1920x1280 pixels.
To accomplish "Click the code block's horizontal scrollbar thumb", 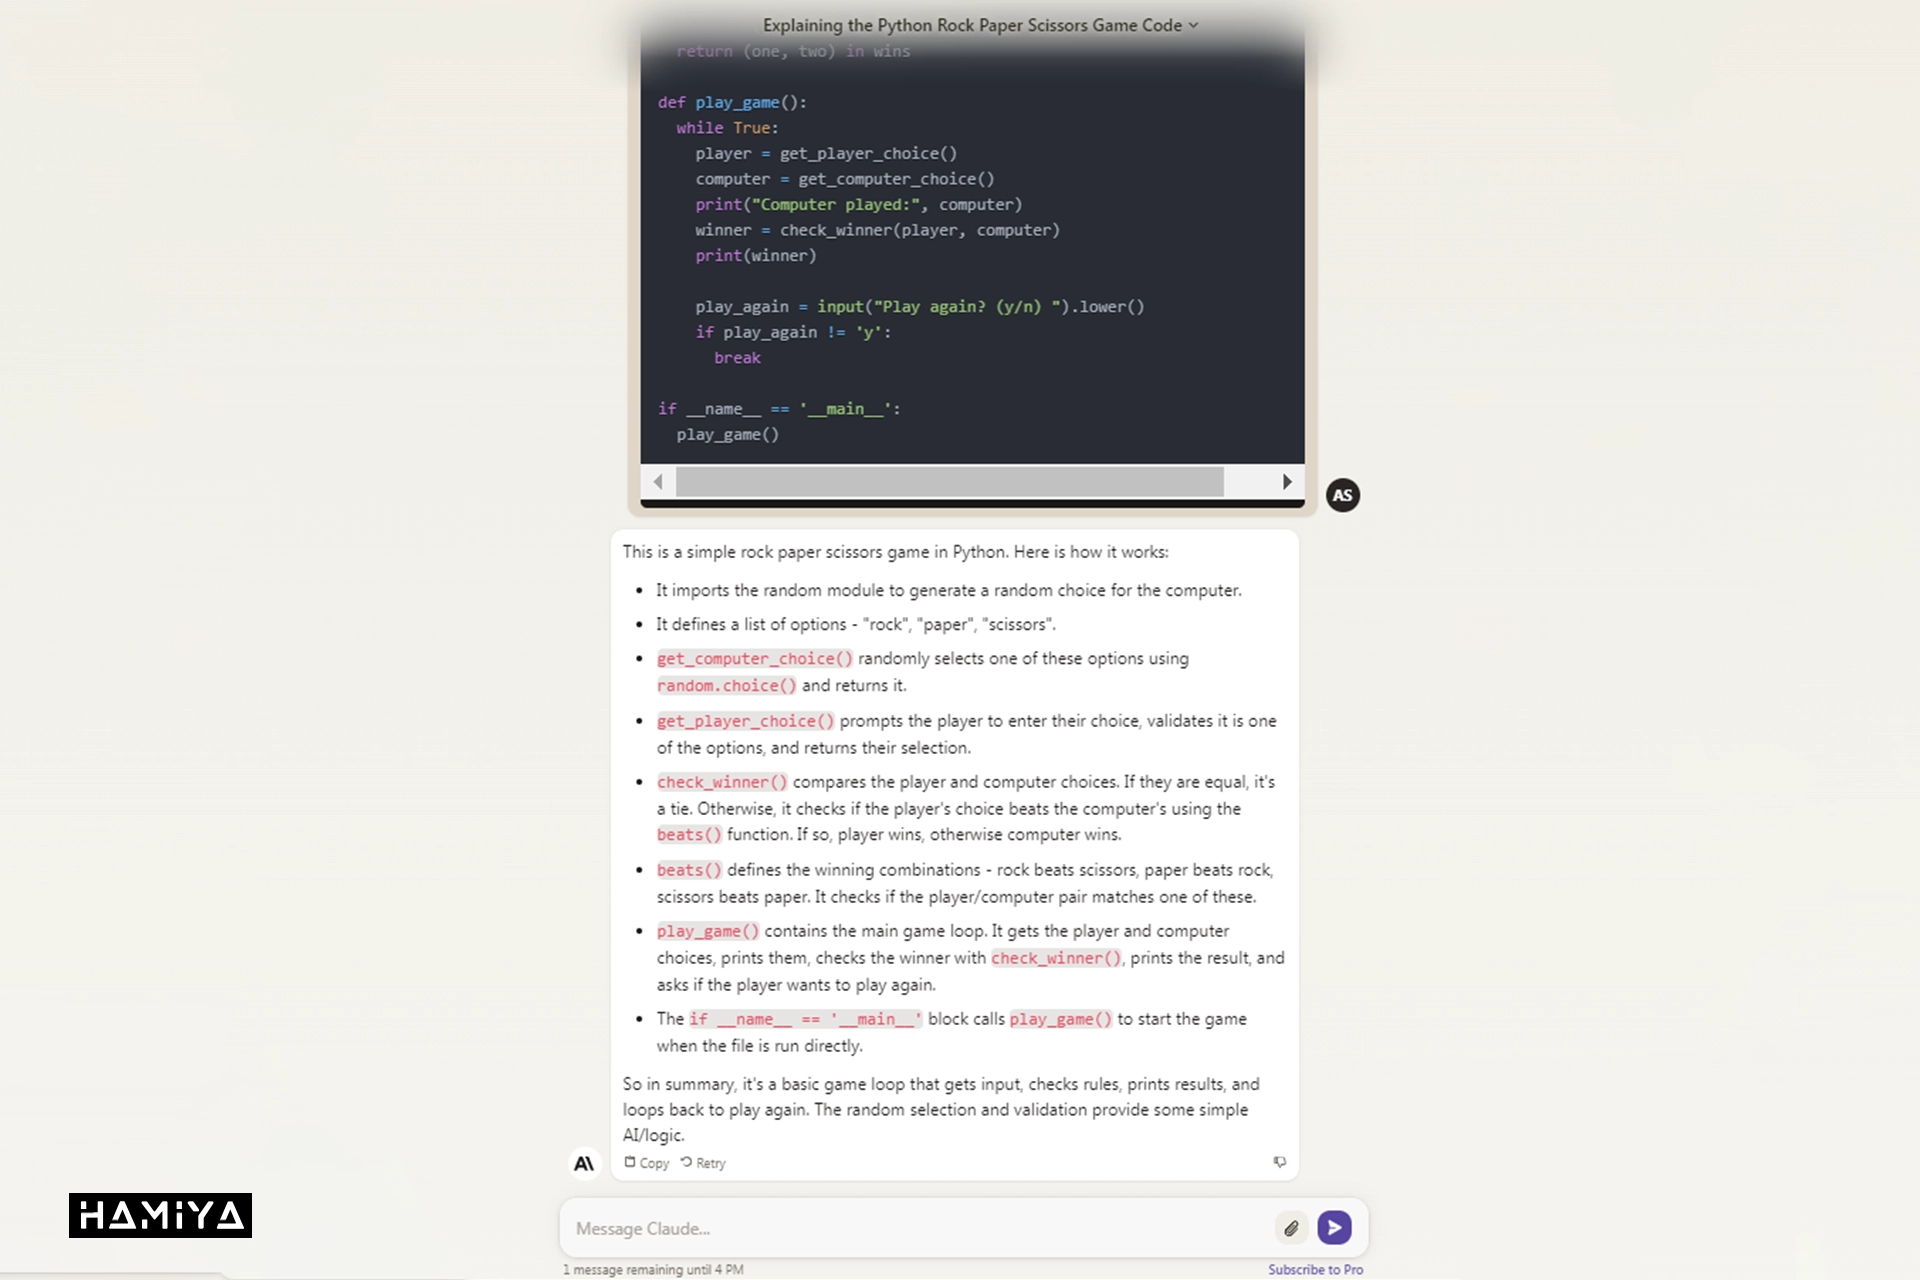I will point(949,482).
